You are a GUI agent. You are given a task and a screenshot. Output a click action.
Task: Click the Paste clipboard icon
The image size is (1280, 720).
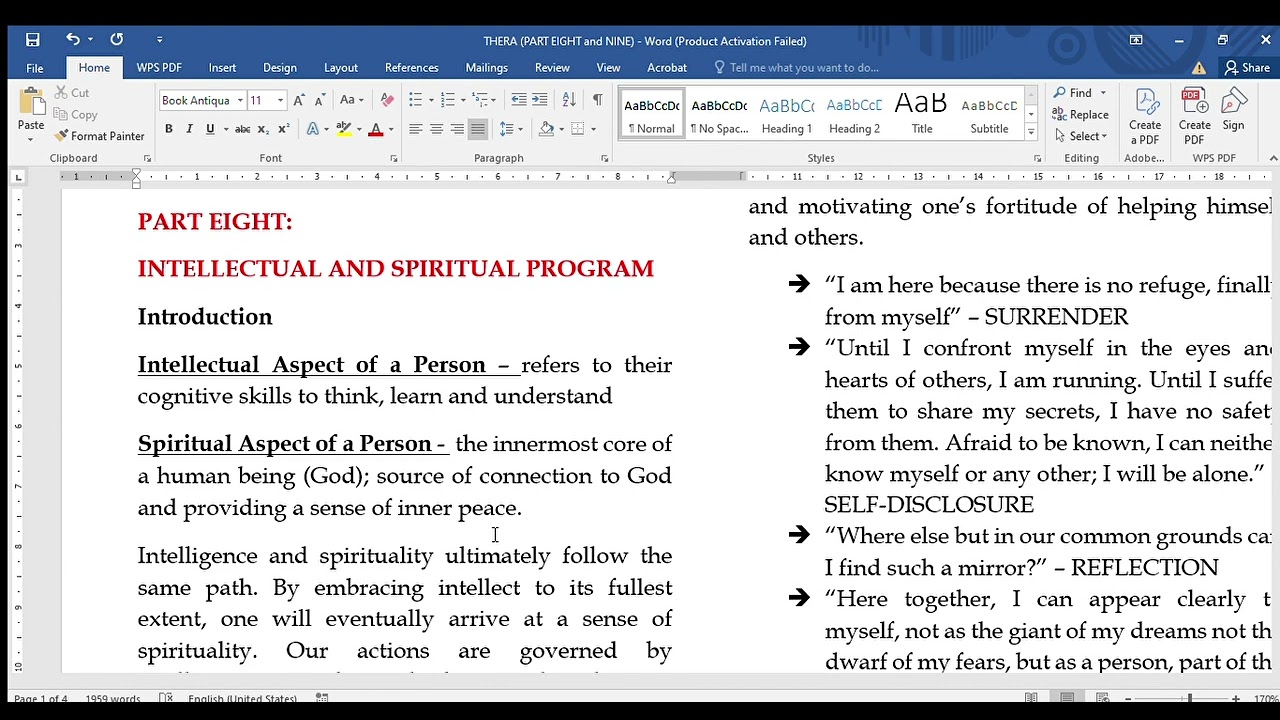(x=31, y=103)
